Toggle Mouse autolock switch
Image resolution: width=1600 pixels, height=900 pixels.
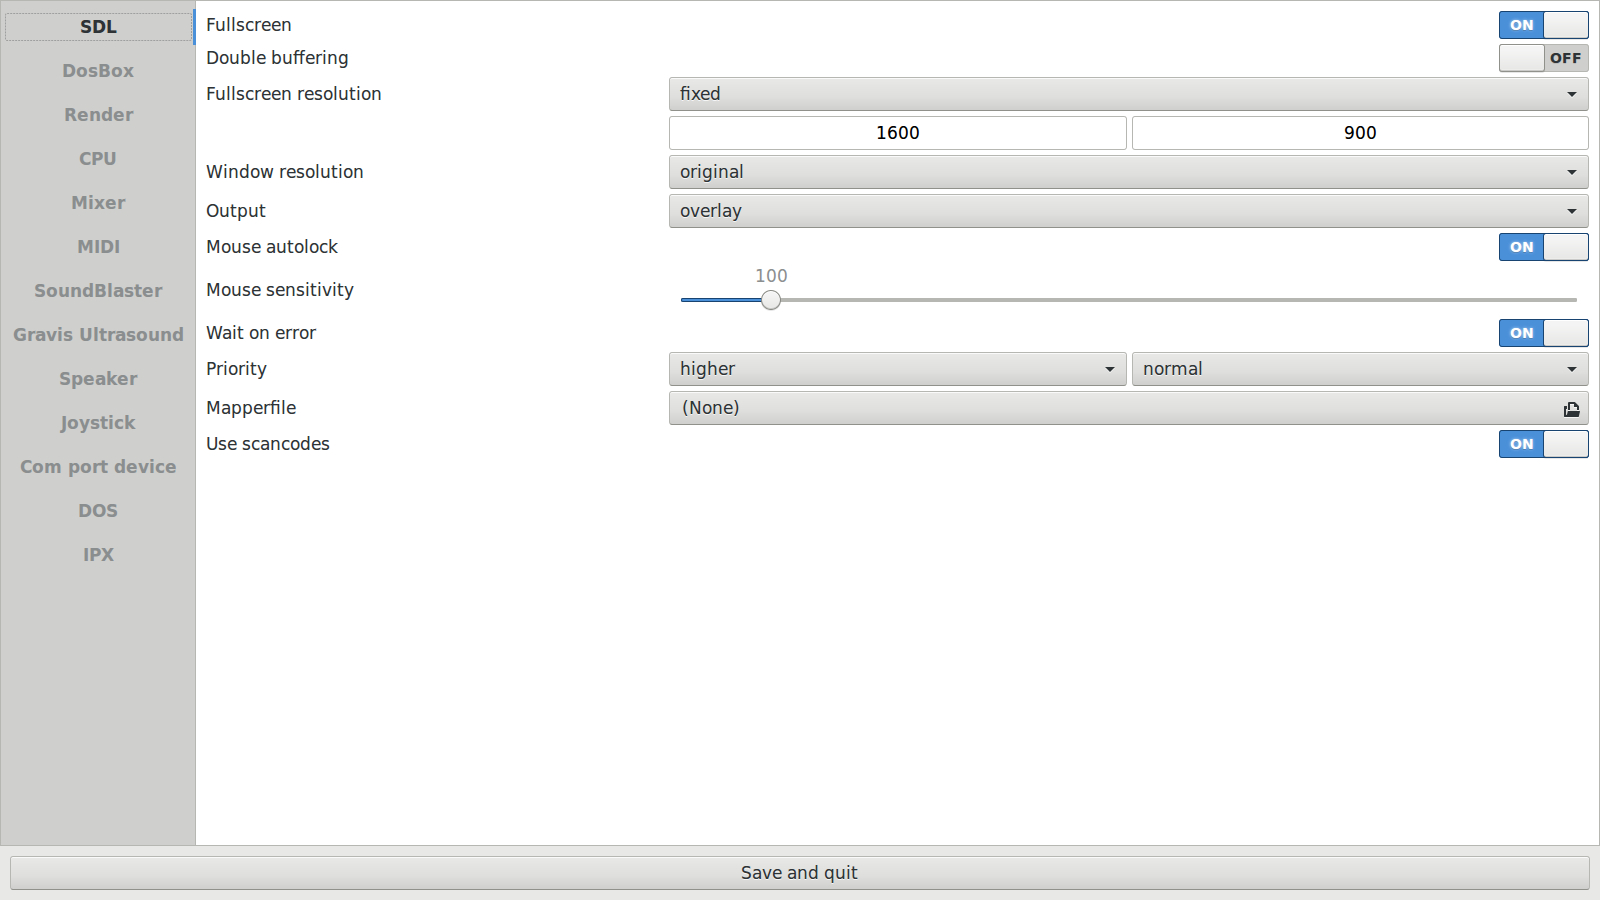tap(1543, 247)
